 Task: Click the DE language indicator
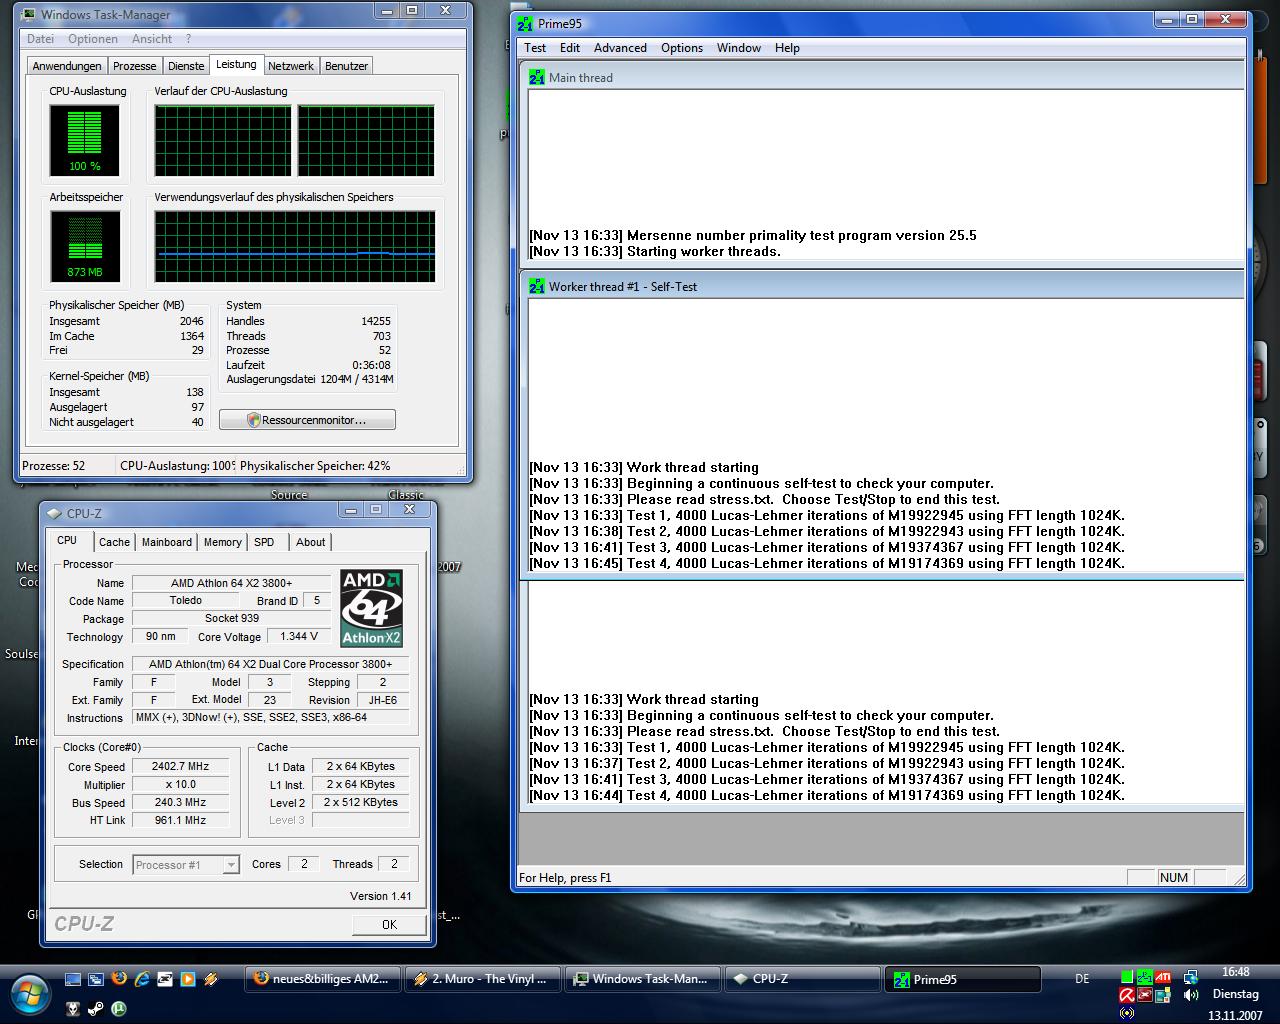(1082, 979)
